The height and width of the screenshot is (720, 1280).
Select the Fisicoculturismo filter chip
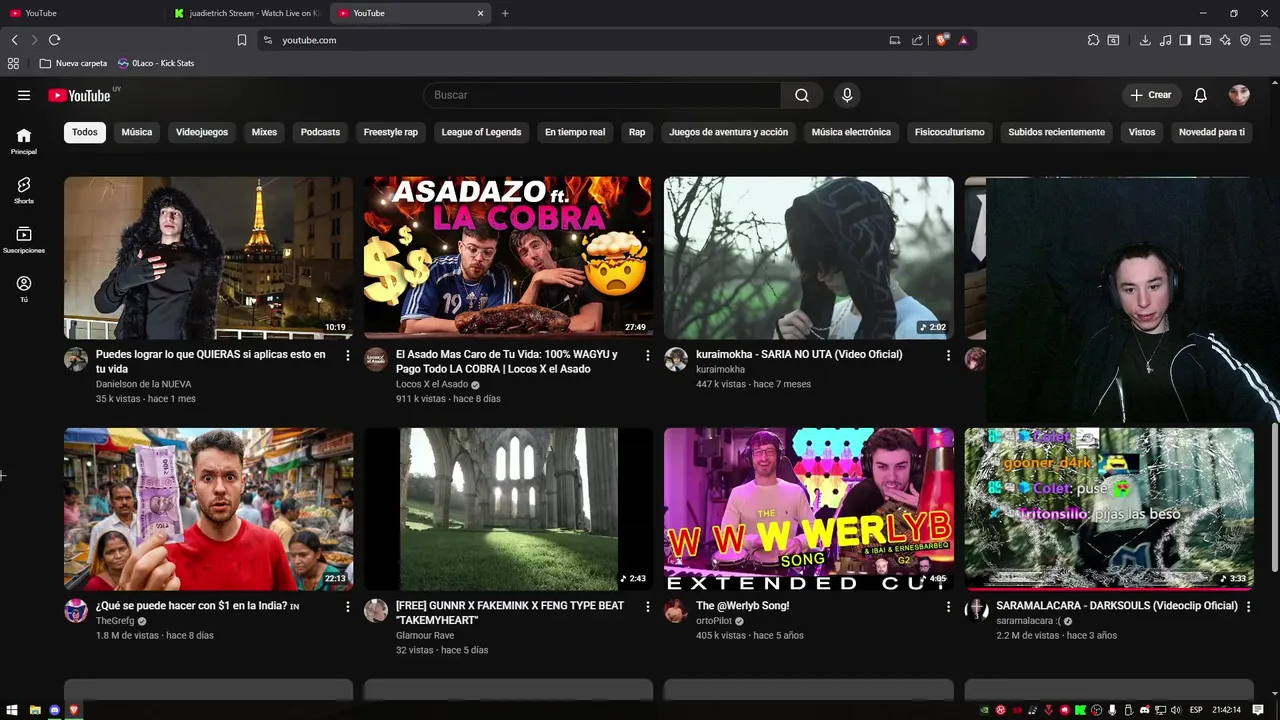(949, 132)
